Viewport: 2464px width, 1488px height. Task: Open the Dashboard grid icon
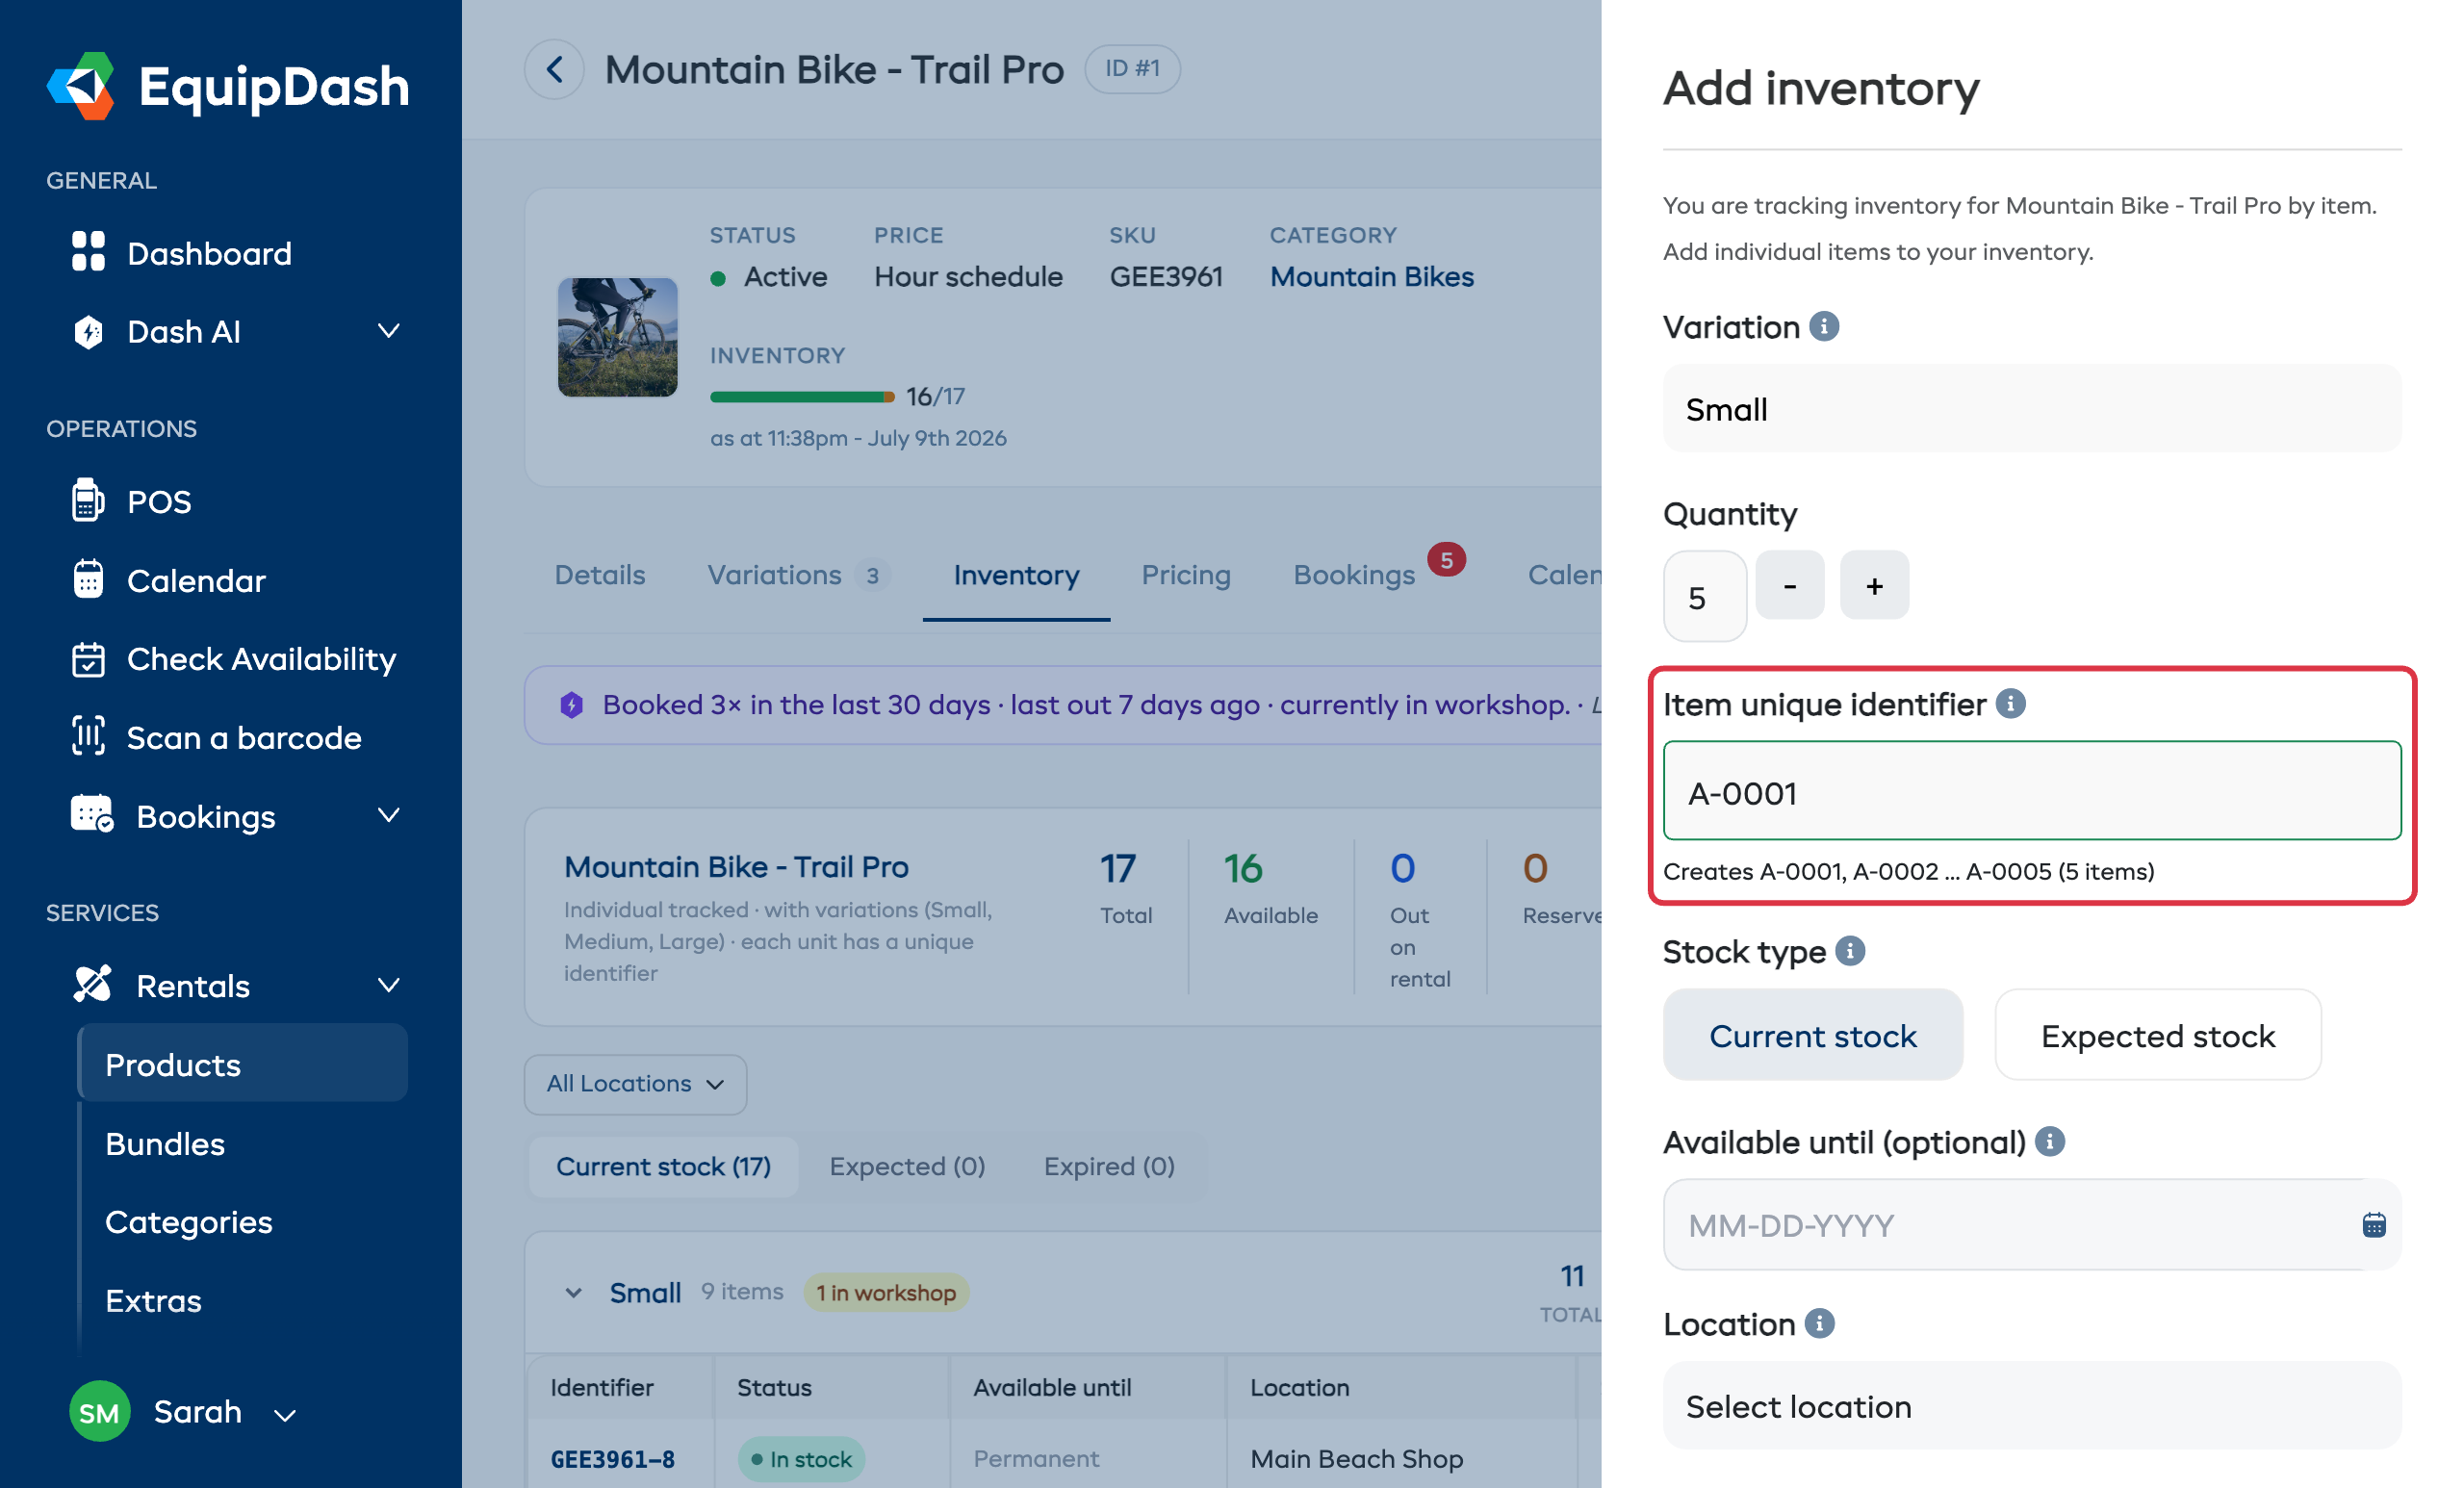click(x=88, y=252)
